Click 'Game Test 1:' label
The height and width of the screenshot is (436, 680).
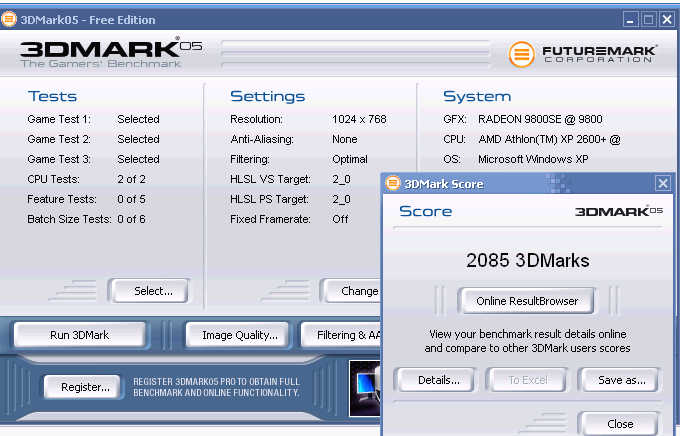59,119
